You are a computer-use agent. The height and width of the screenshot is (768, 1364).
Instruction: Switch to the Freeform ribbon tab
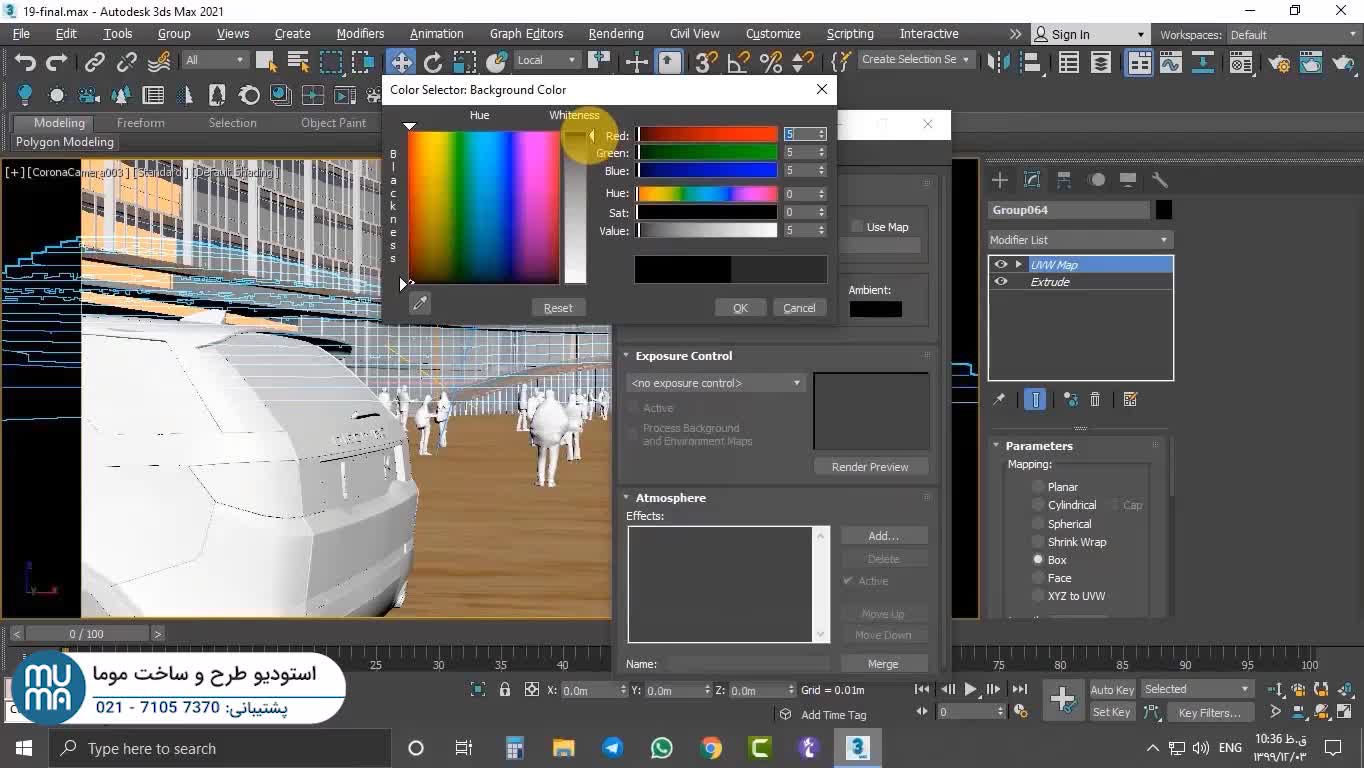click(x=140, y=123)
